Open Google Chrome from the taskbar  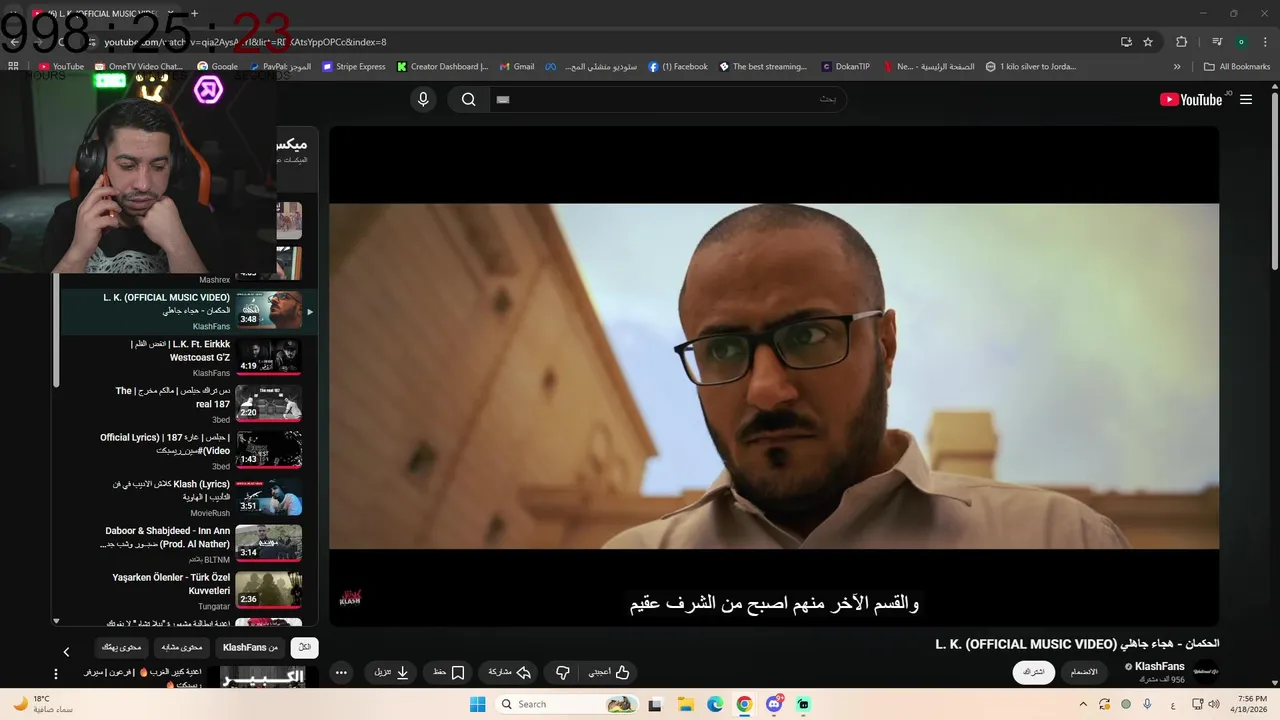pyautogui.click(x=744, y=704)
